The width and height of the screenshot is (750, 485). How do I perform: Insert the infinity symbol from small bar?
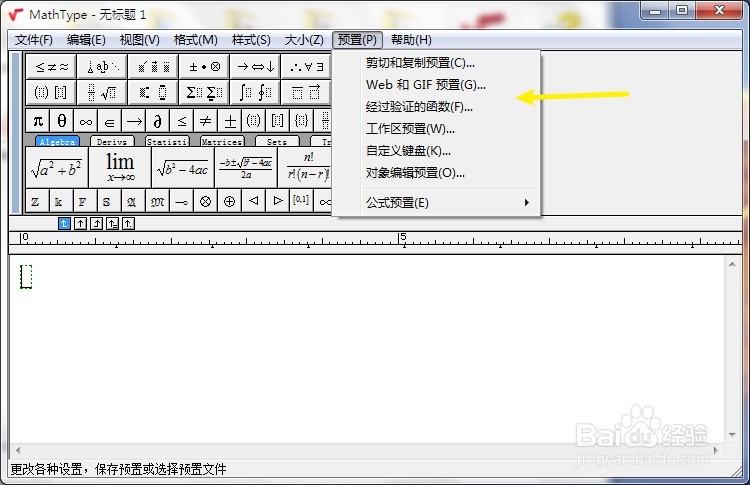point(86,121)
